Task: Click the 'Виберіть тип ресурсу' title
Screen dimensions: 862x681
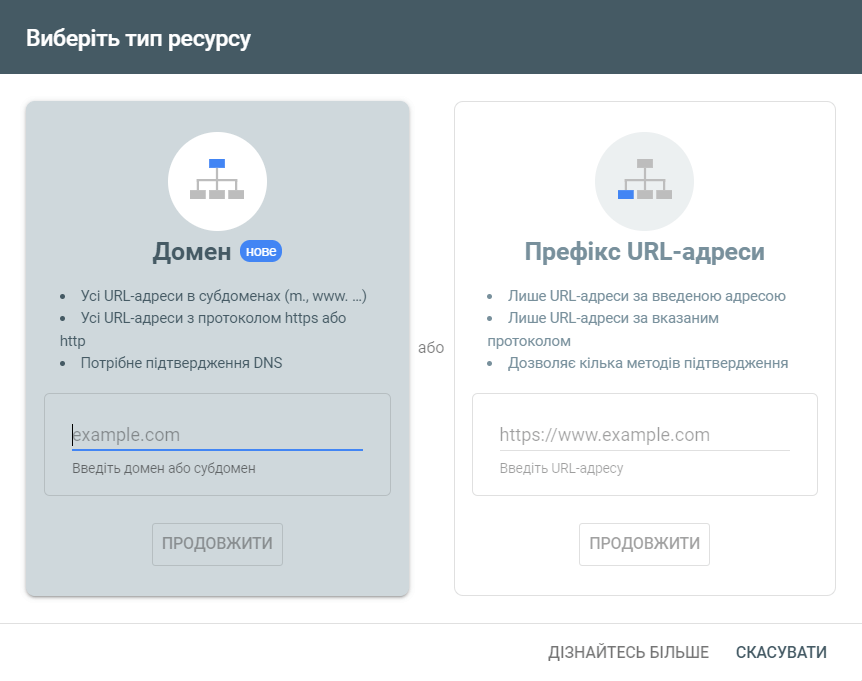Action: (x=138, y=38)
